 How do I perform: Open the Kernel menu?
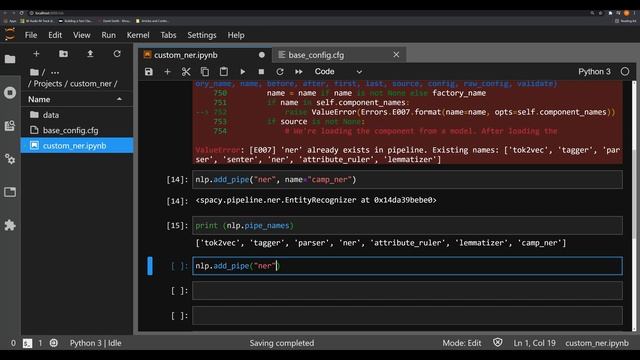(x=138, y=35)
